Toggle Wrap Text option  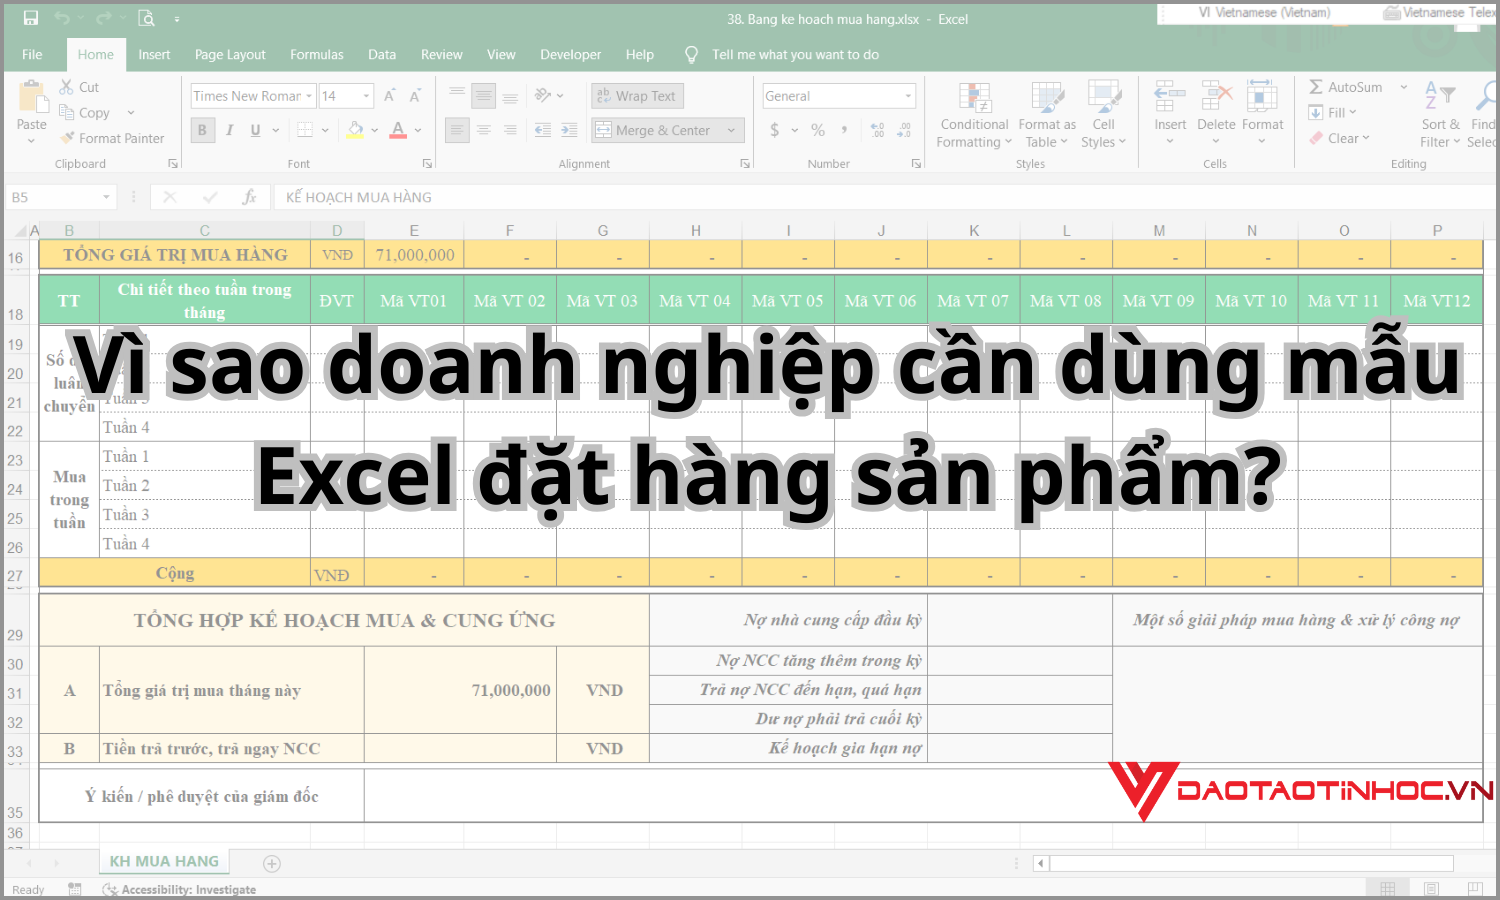(636, 96)
